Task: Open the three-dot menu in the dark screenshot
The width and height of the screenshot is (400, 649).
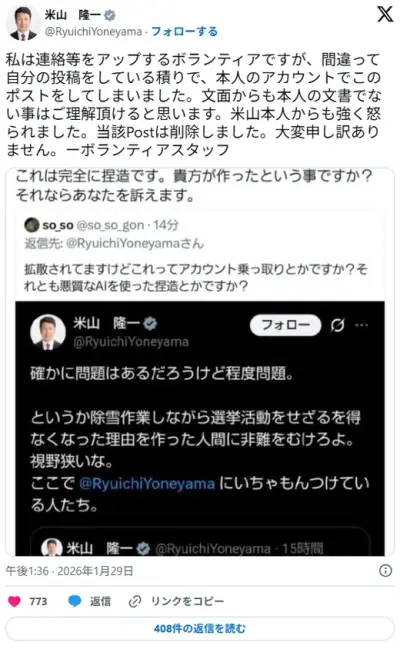Action: [x=361, y=325]
